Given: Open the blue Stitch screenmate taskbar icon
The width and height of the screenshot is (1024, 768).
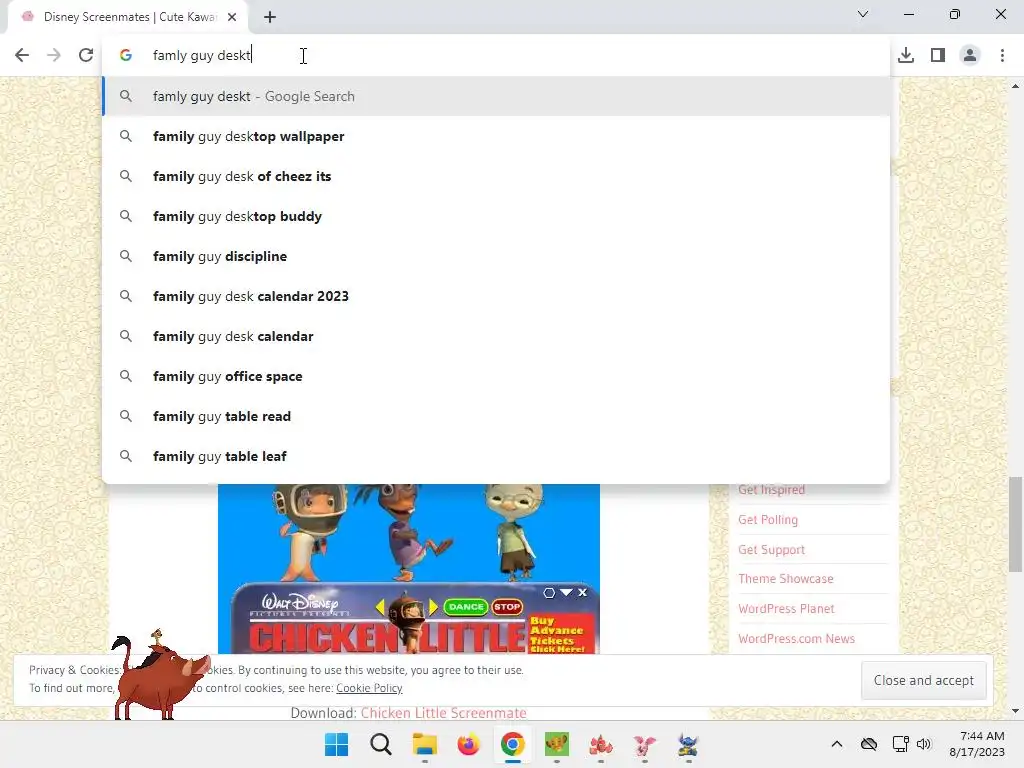Looking at the screenshot, I should pyautogui.click(x=688, y=744).
